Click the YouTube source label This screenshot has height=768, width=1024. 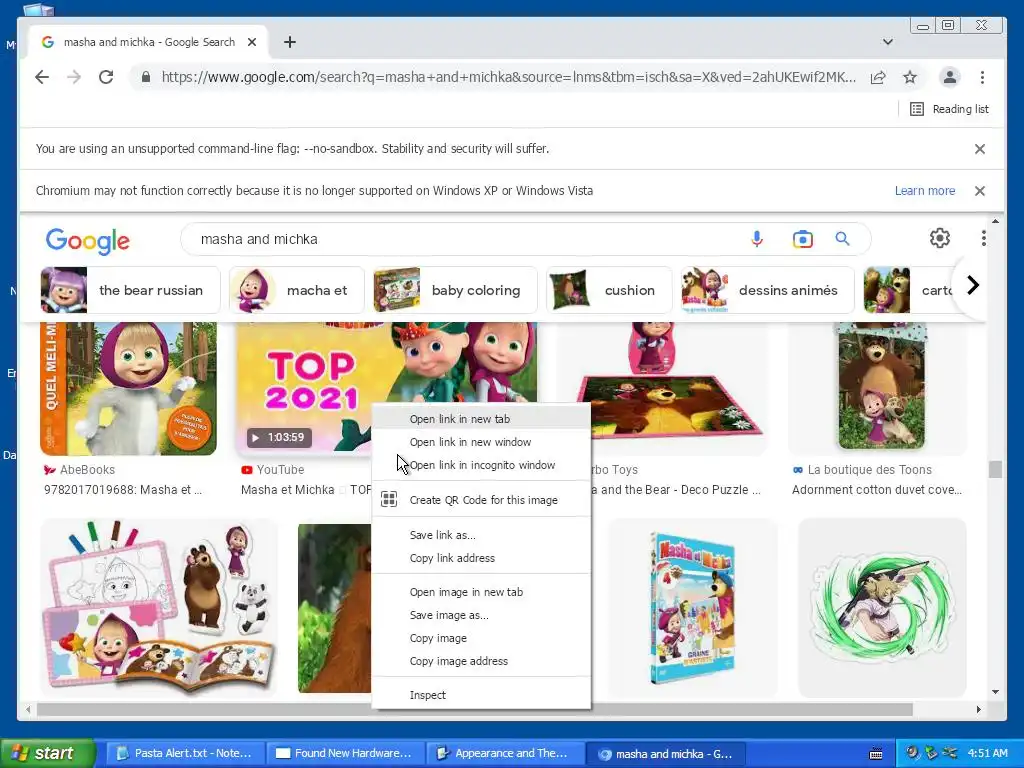click(x=273, y=470)
